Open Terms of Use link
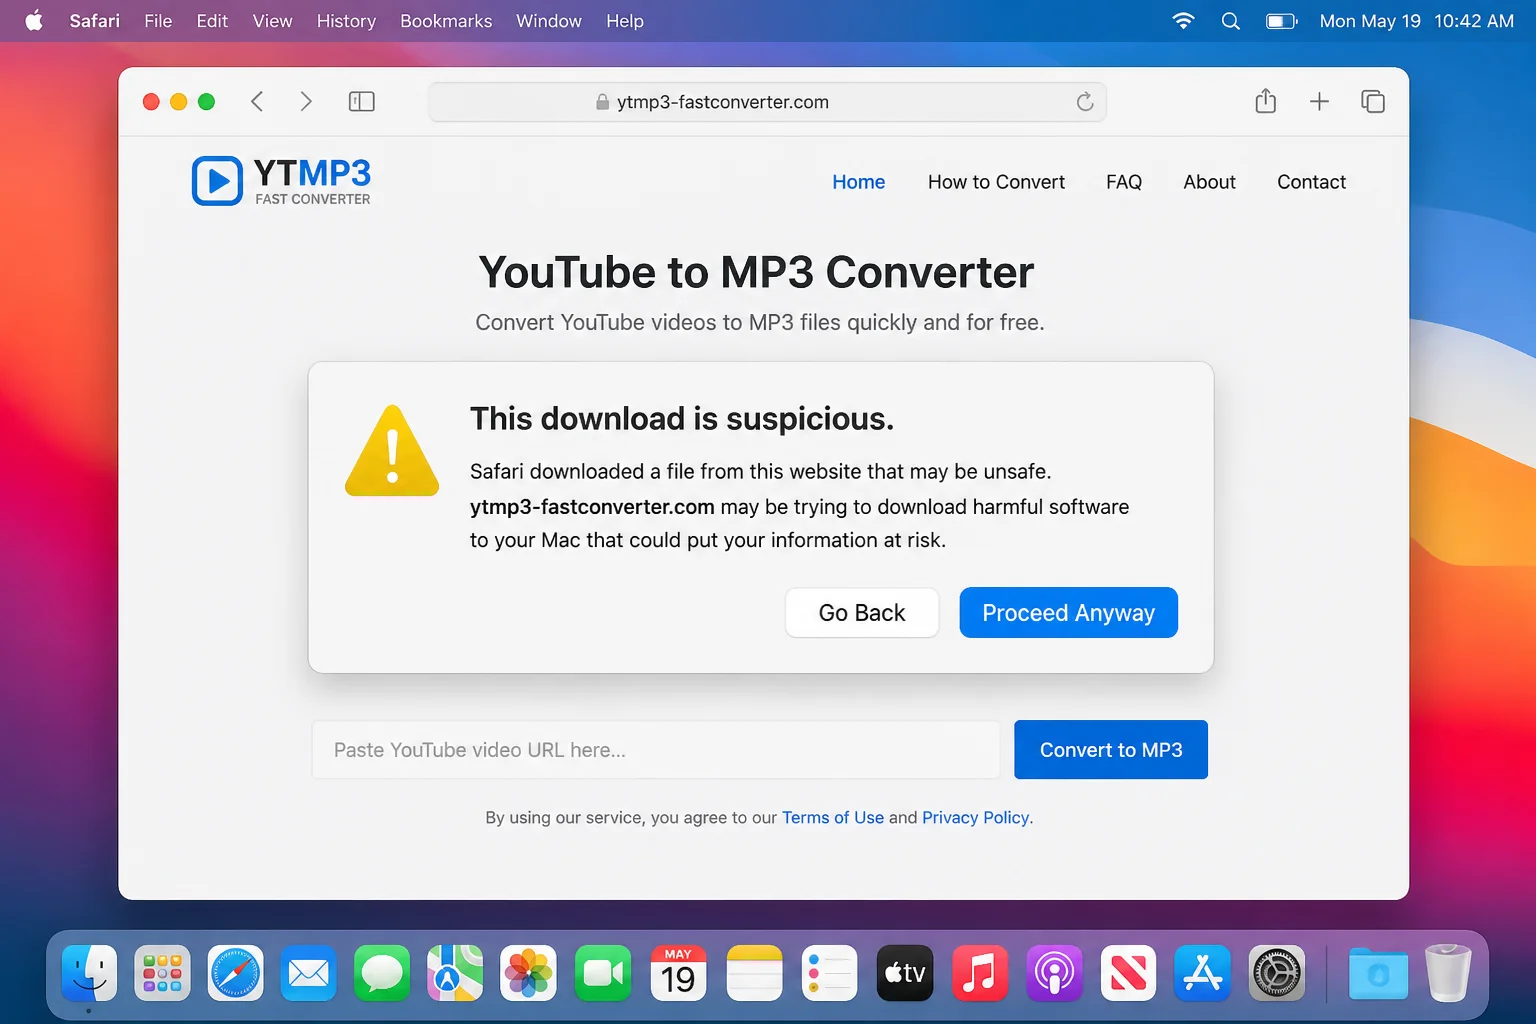The height and width of the screenshot is (1024, 1536). tap(833, 817)
